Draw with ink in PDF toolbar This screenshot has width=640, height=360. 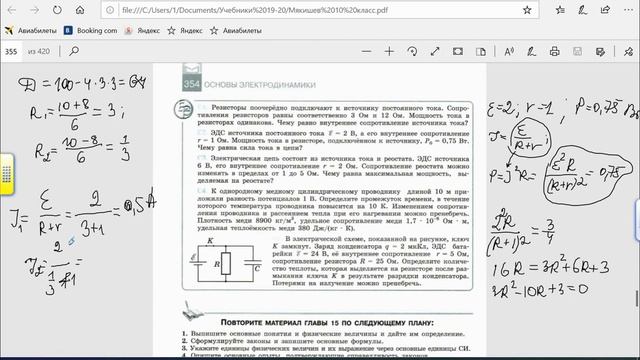(531, 51)
